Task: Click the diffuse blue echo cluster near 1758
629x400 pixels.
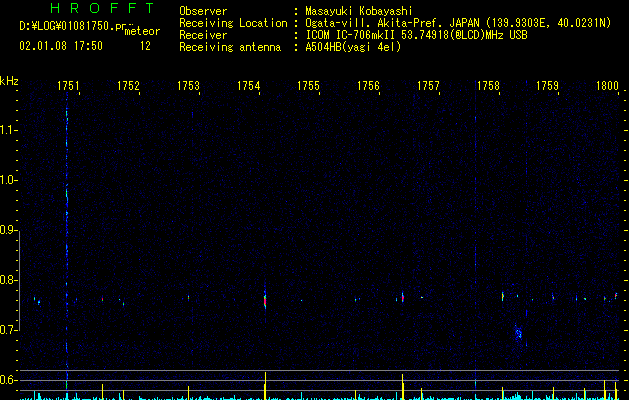Action: click(518, 333)
